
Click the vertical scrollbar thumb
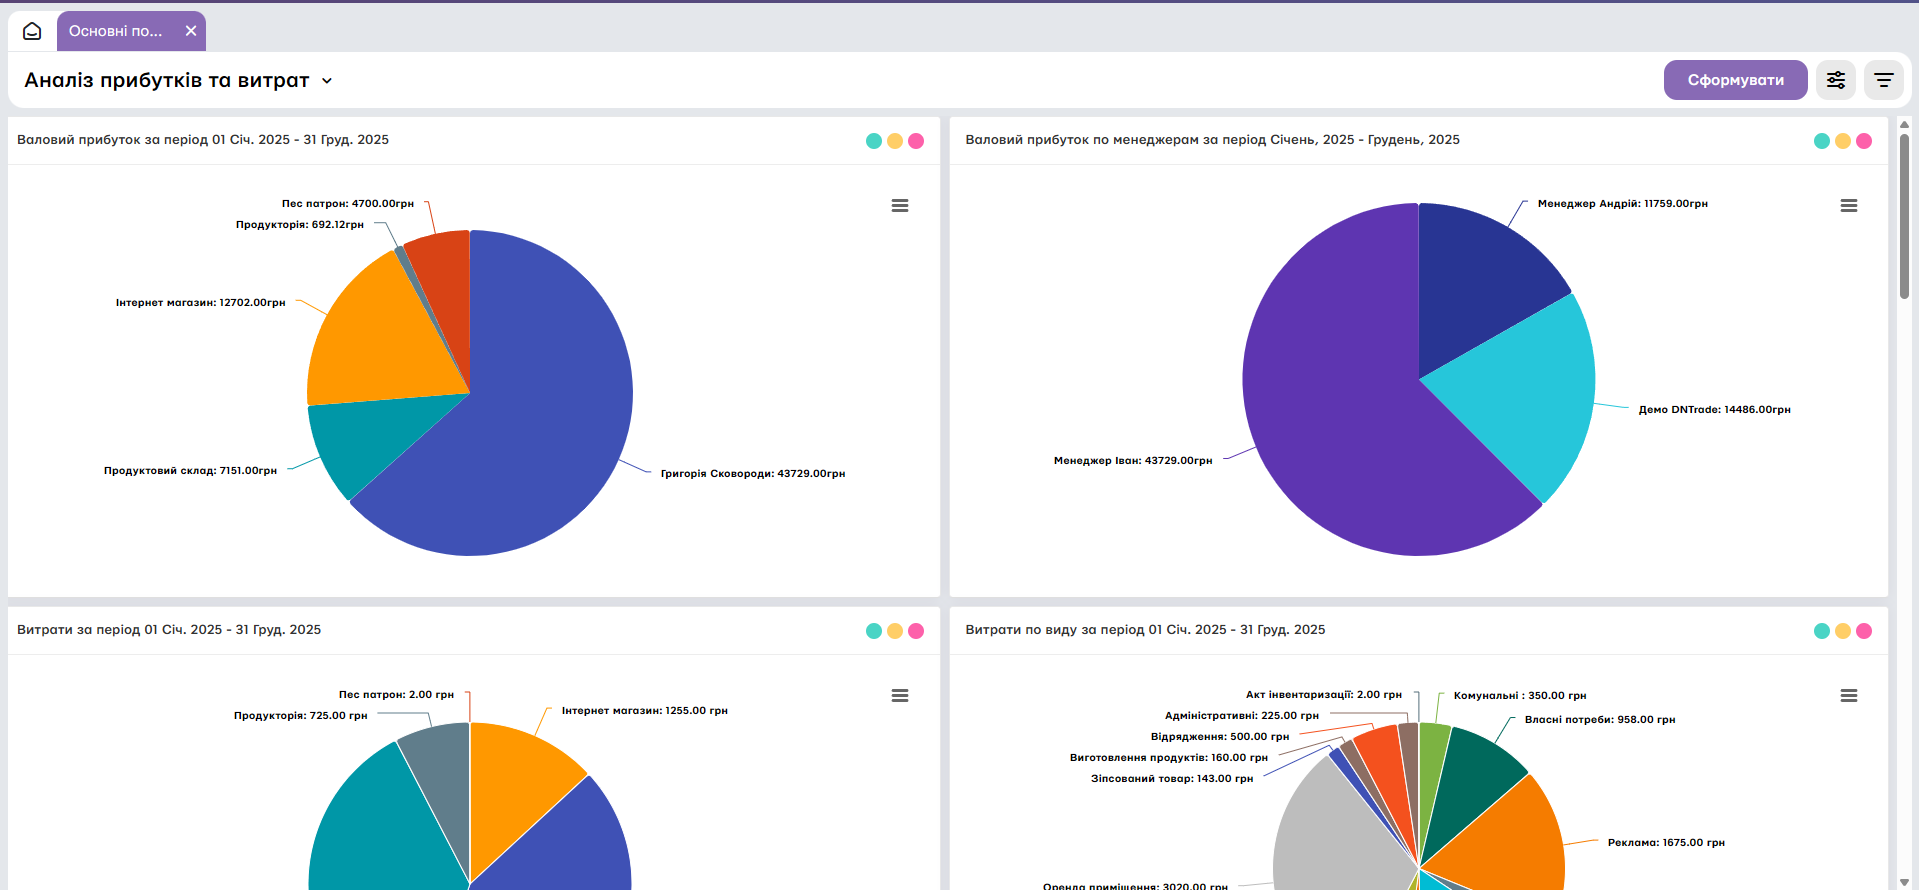(x=1904, y=215)
